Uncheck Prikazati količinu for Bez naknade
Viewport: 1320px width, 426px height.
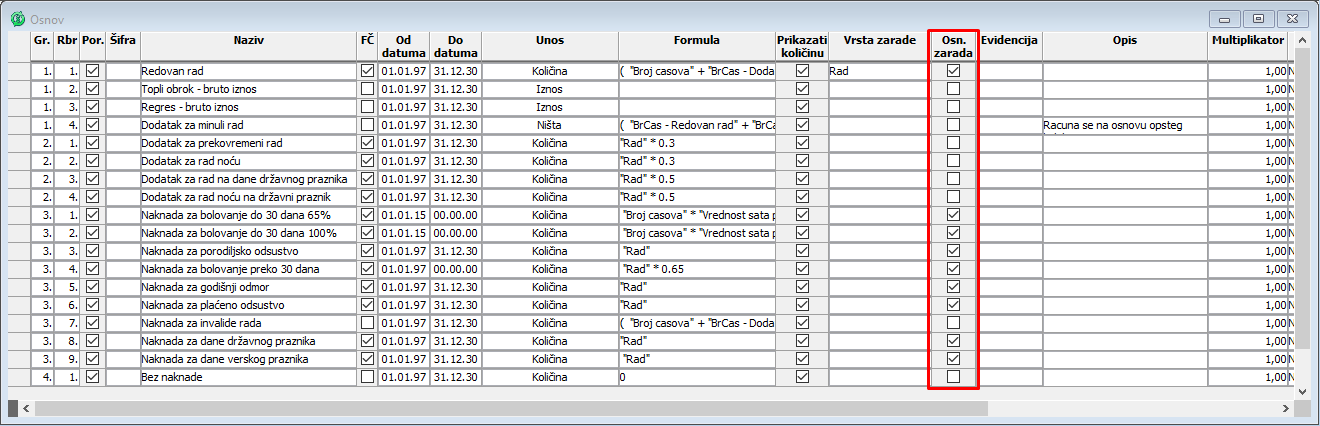(801, 377)
